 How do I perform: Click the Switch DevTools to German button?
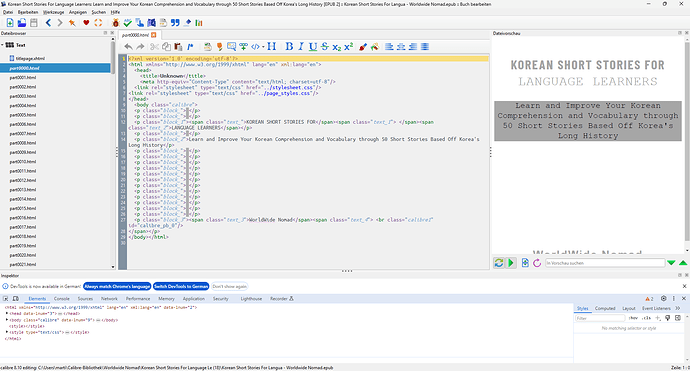click(181, 287)
